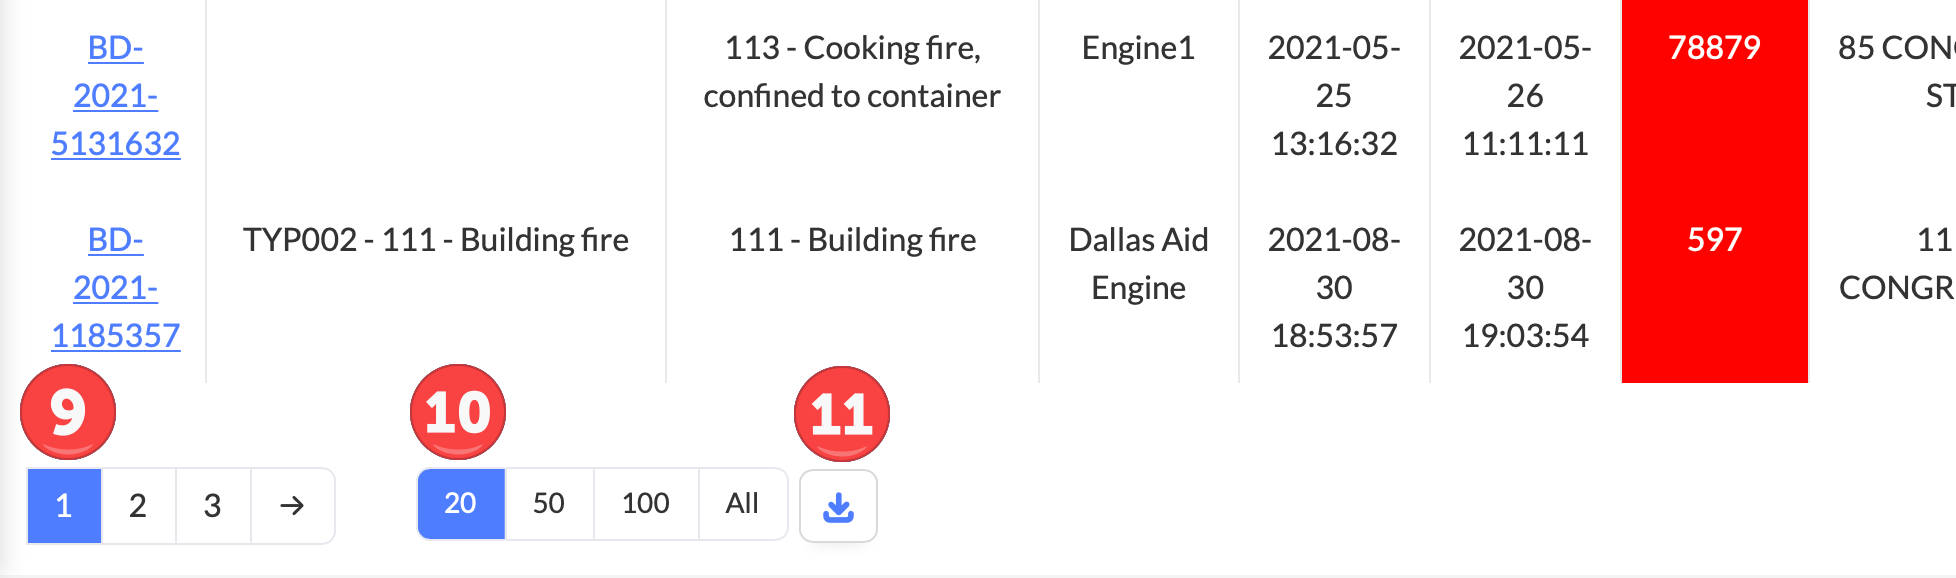Click the Dallas Aid Engine cell
The width and height of the screenshot is (1956, 578).
click(x=1139, y=288)
